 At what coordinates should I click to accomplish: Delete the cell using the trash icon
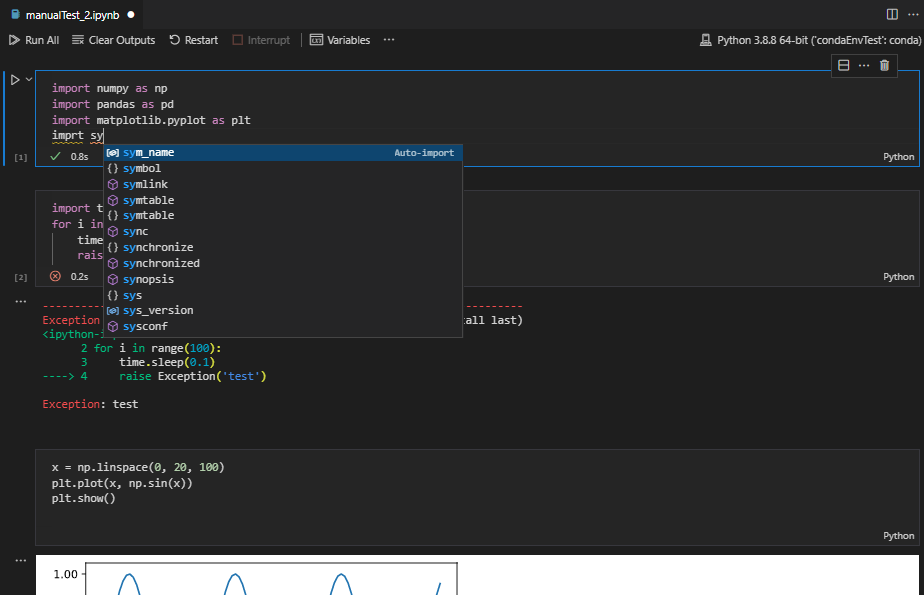884,64
